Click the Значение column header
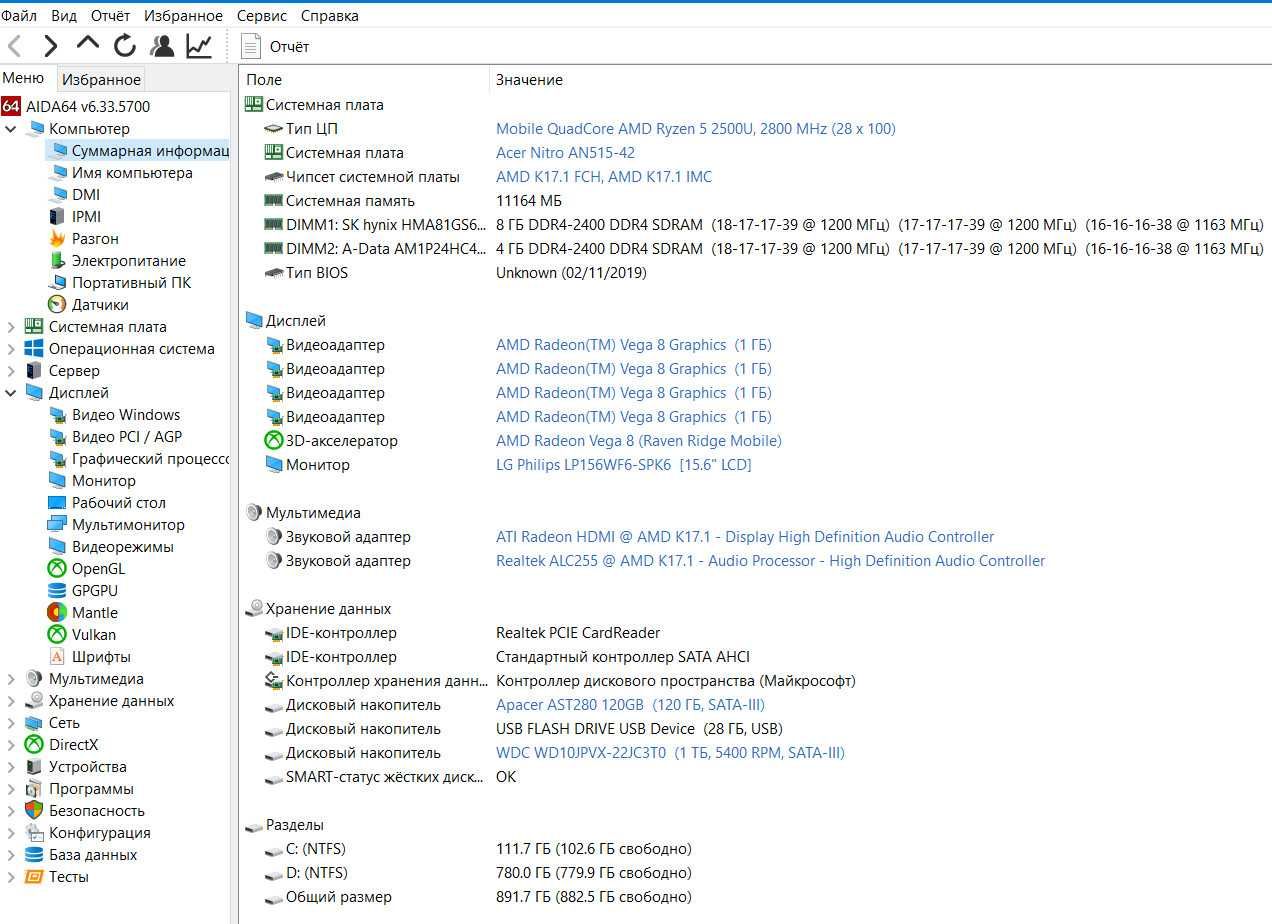Image resolution: width=1272 pixels, height=924 pixels. click(881, 79)
